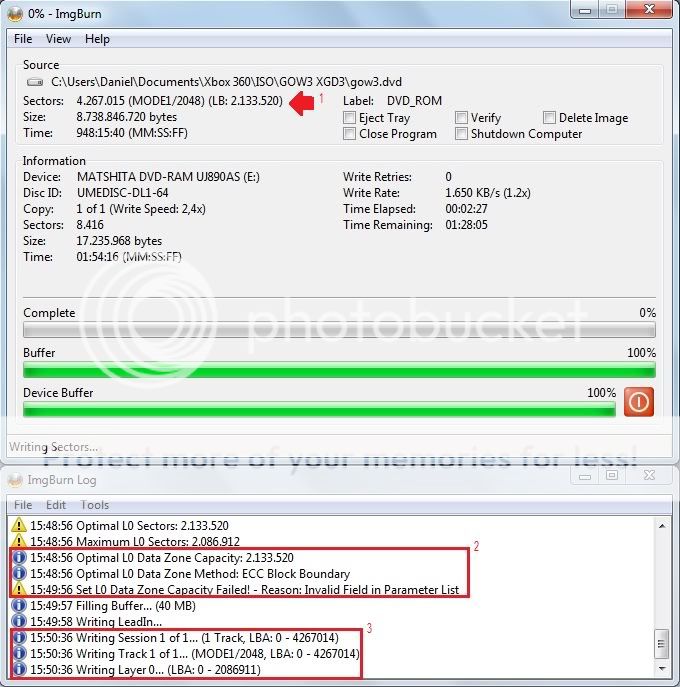Enable the Eject Tray checkbox
This screenshot has width=680, height=687.
tap(349, 117)
